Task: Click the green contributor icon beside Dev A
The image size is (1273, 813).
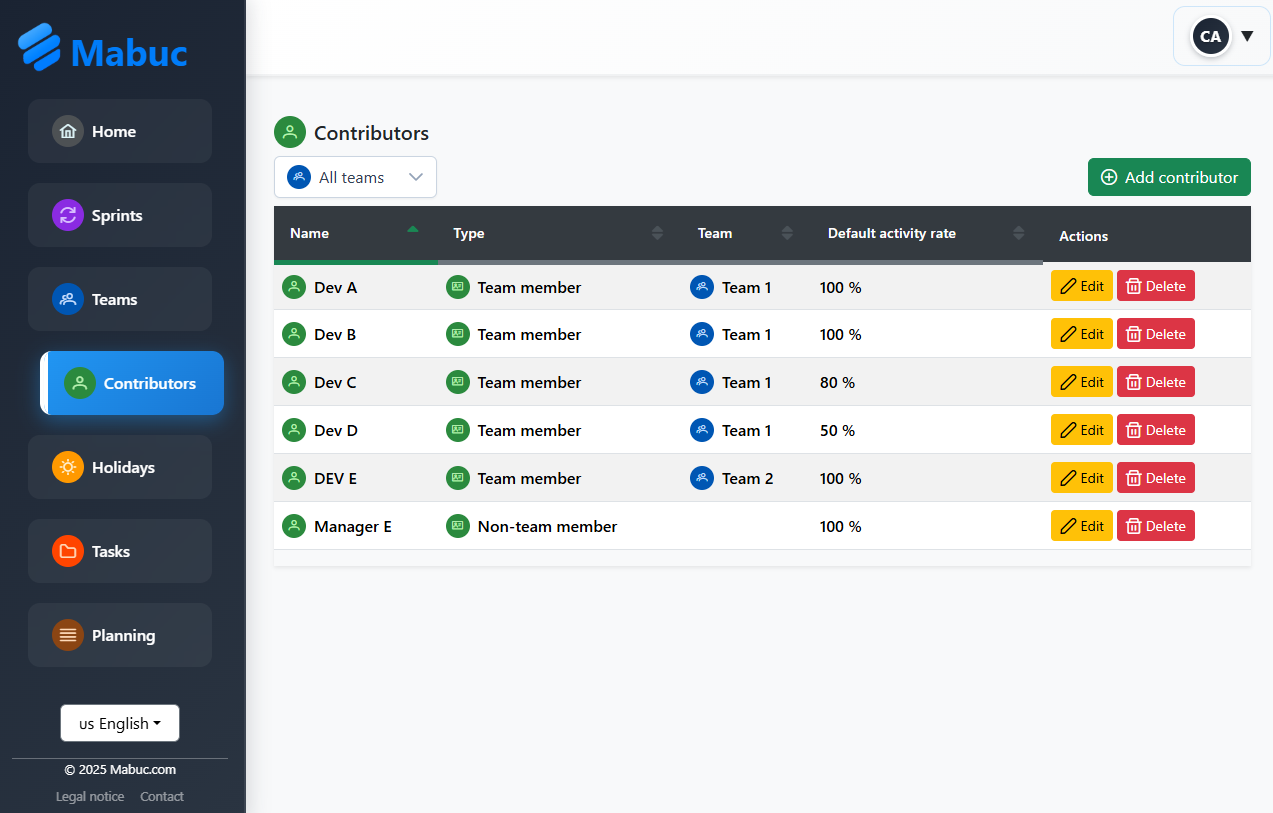Action: [294, 286]
